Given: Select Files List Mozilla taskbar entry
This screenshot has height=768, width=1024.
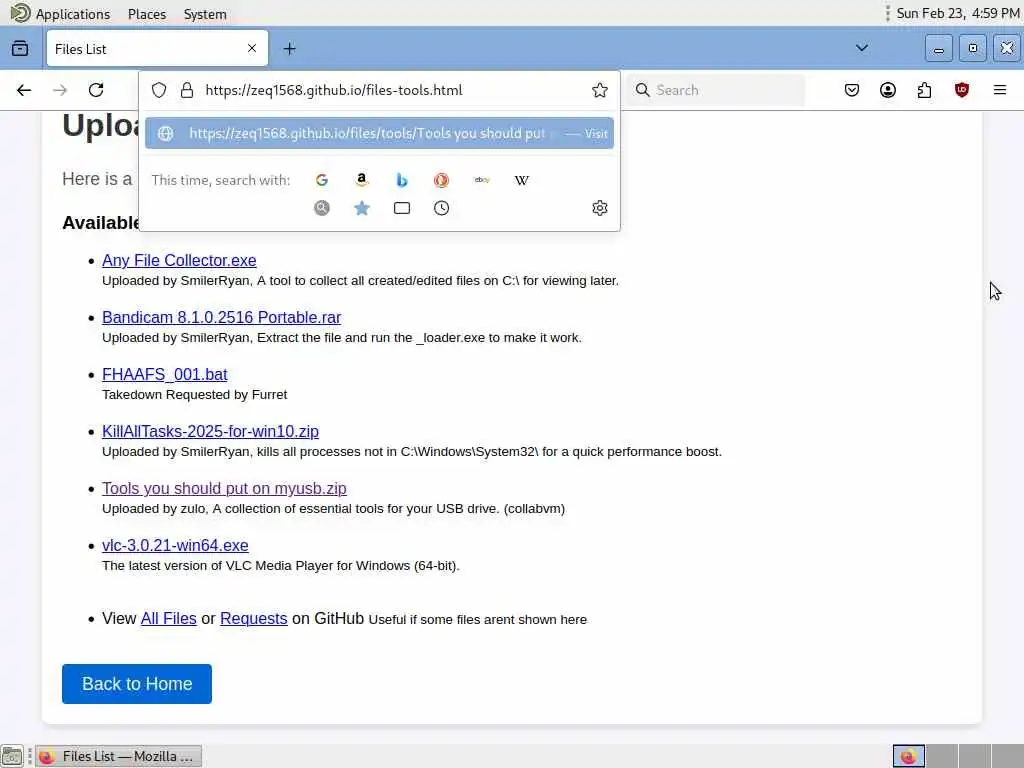Looking at the screenshot, I should coord(118,756).
